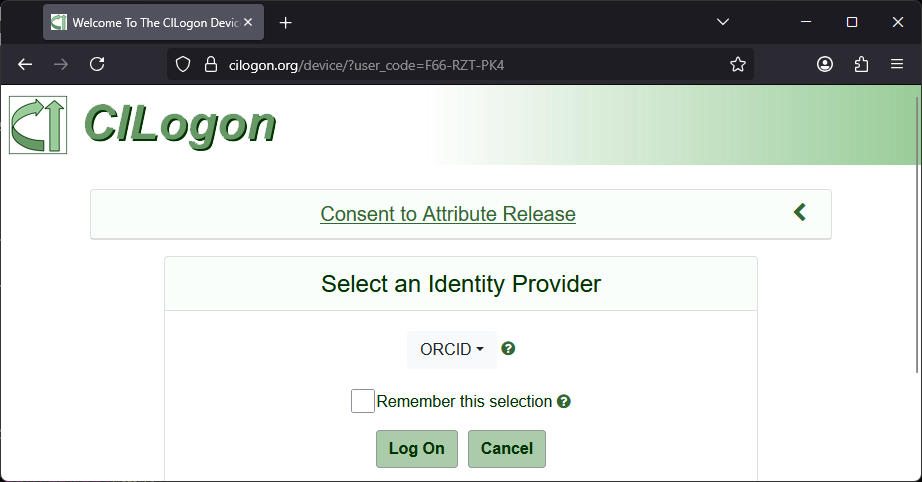
Task: Expand the consent section chevron arrow
Action: (799, 212)
